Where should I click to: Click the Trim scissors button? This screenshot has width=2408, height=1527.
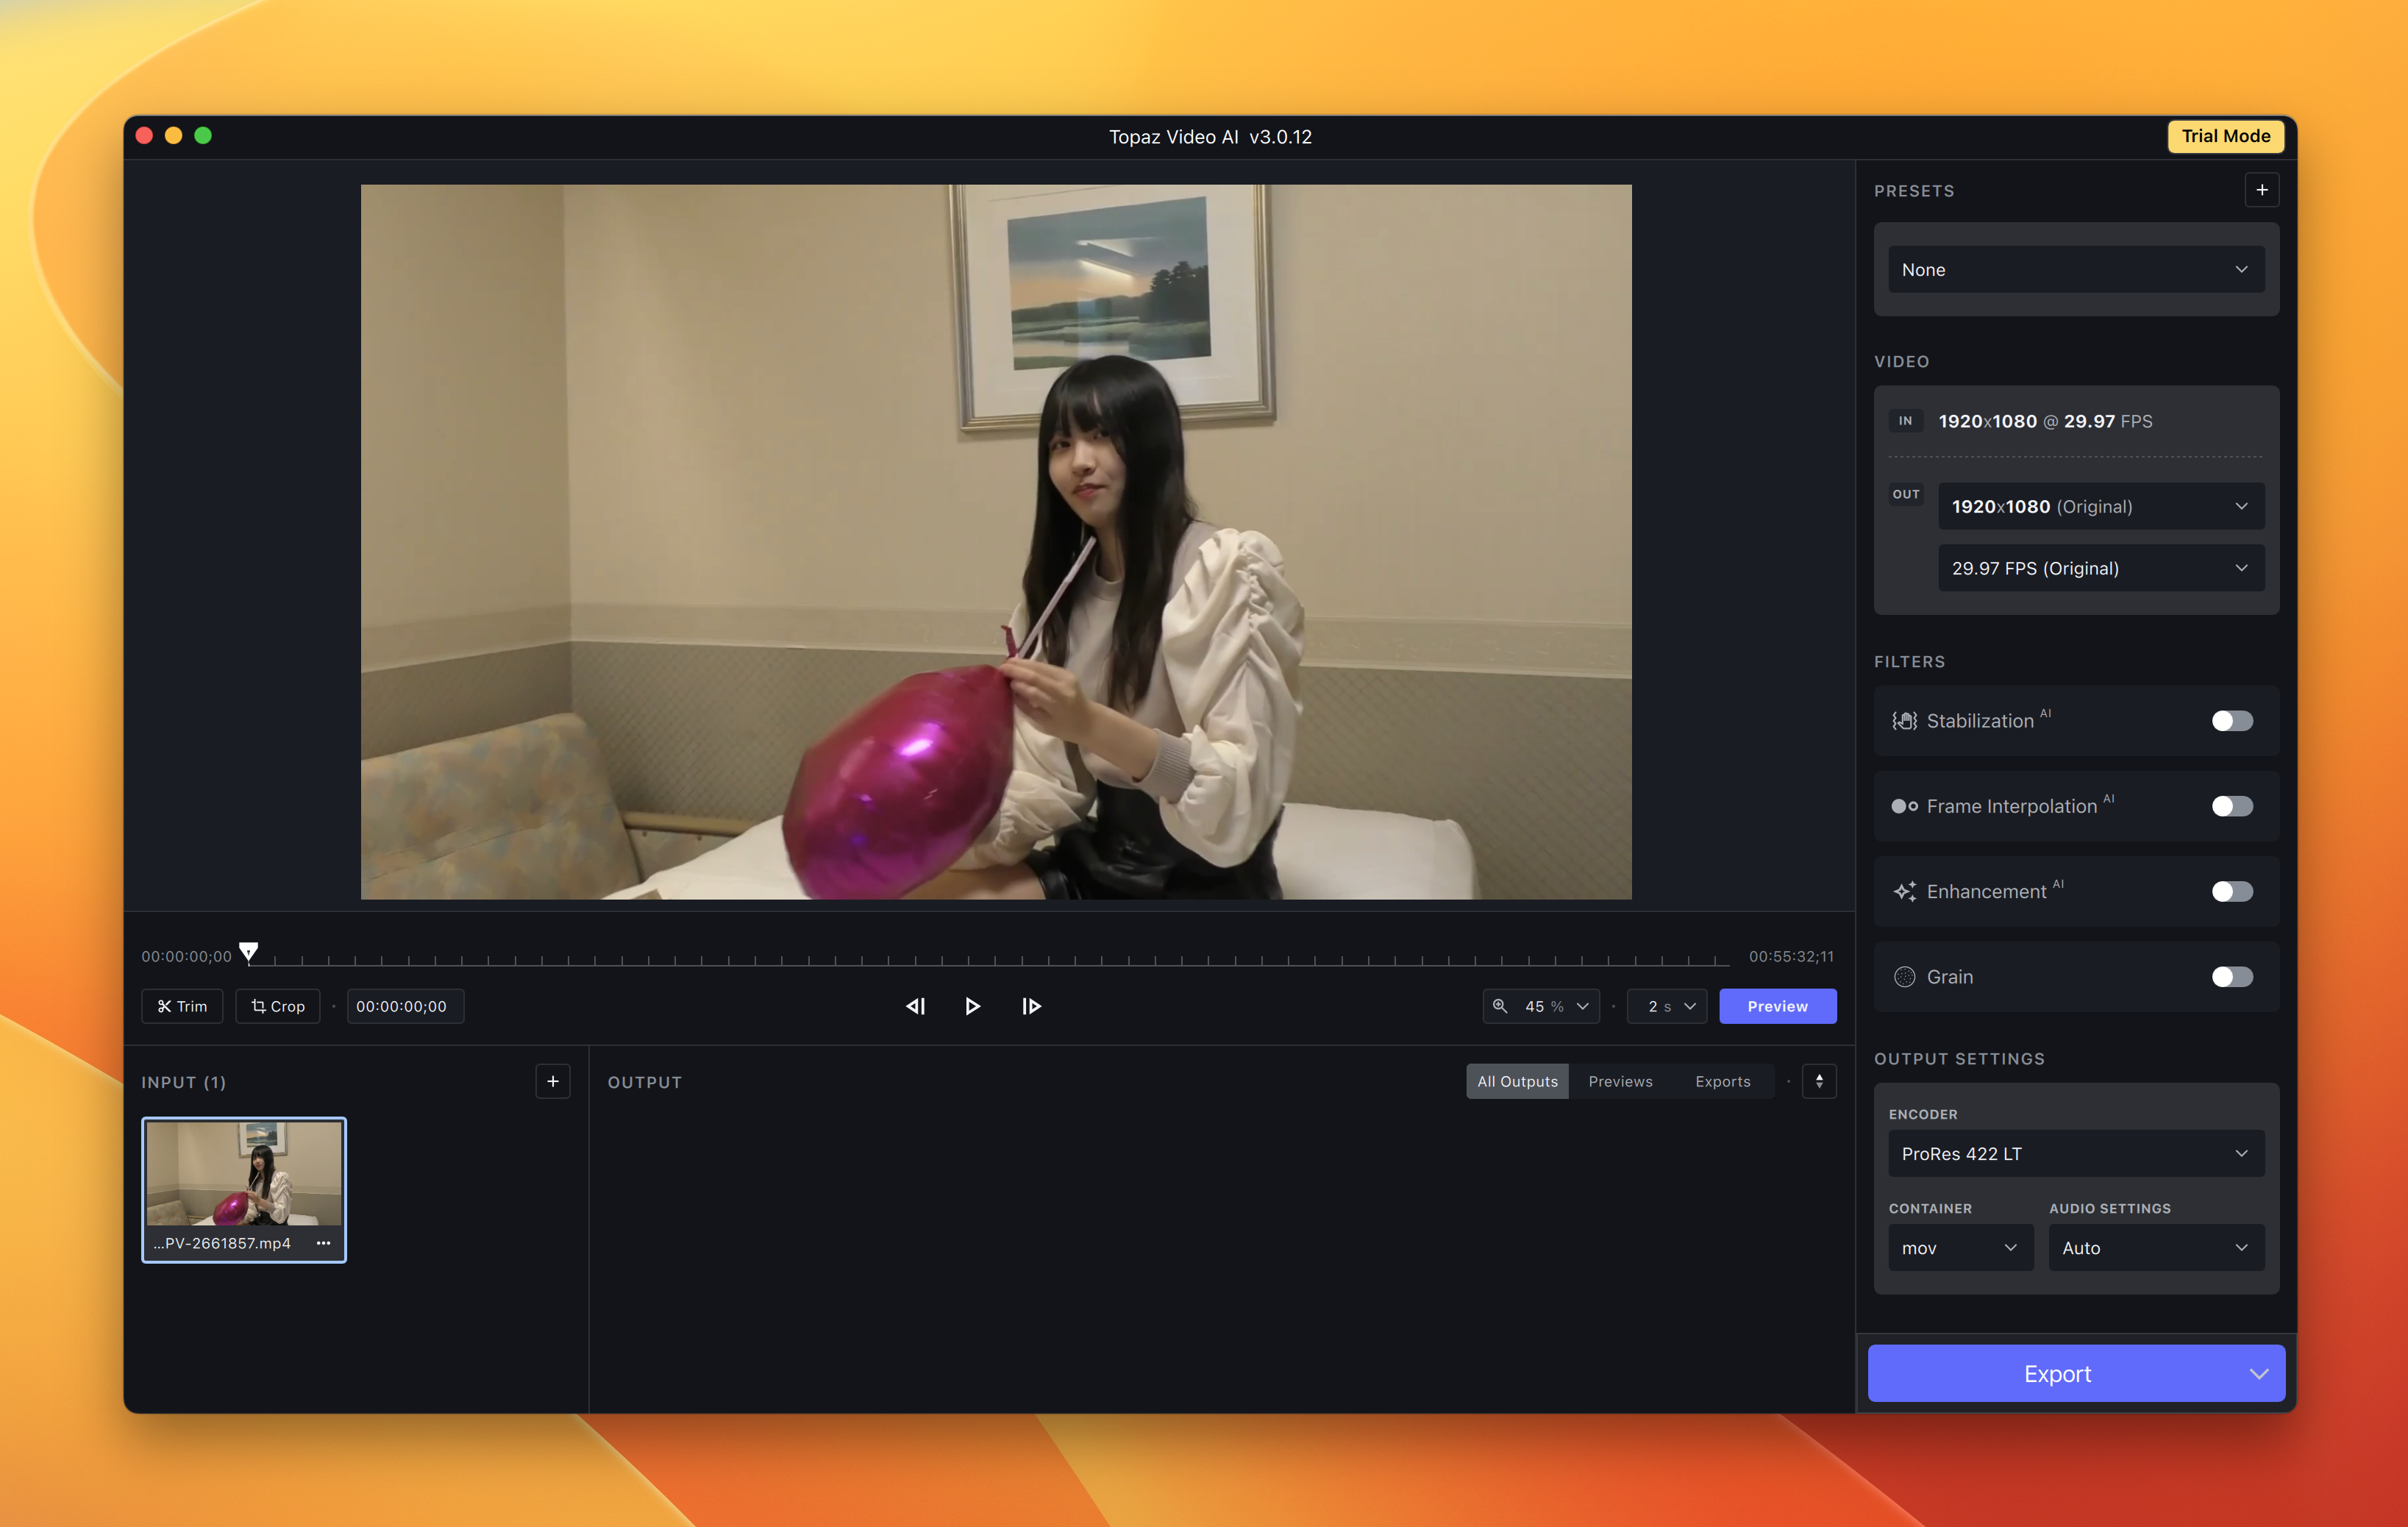182,1006
